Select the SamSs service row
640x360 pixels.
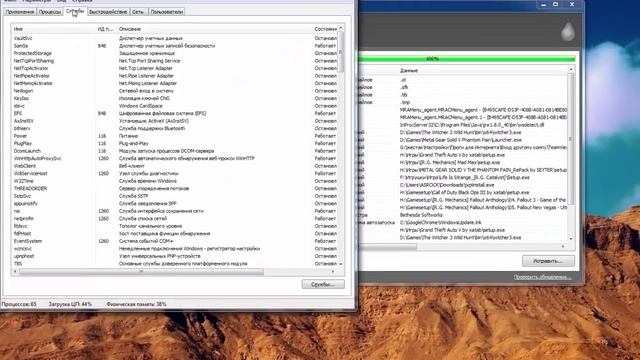[175, 46]
